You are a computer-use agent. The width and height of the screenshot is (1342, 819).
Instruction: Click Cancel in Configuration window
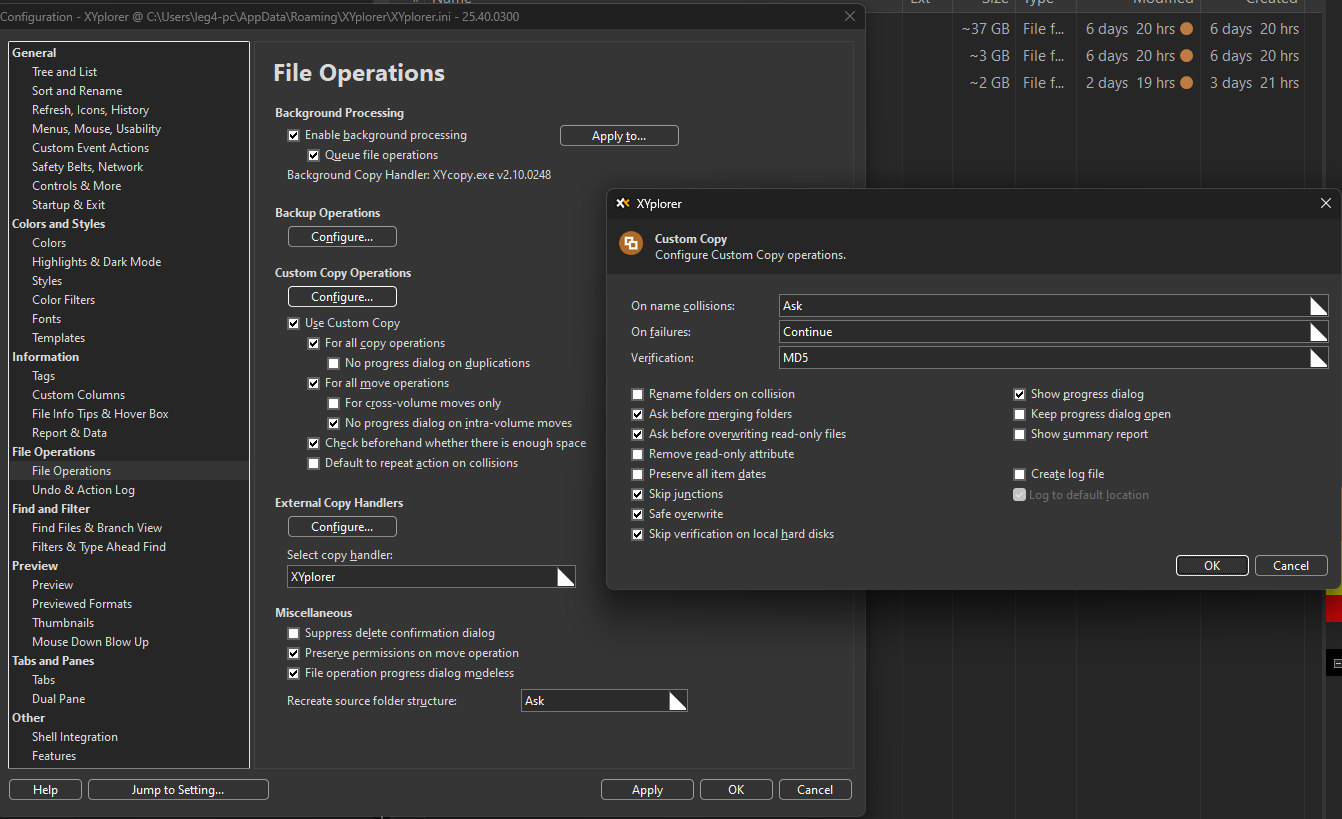[815, 790]
